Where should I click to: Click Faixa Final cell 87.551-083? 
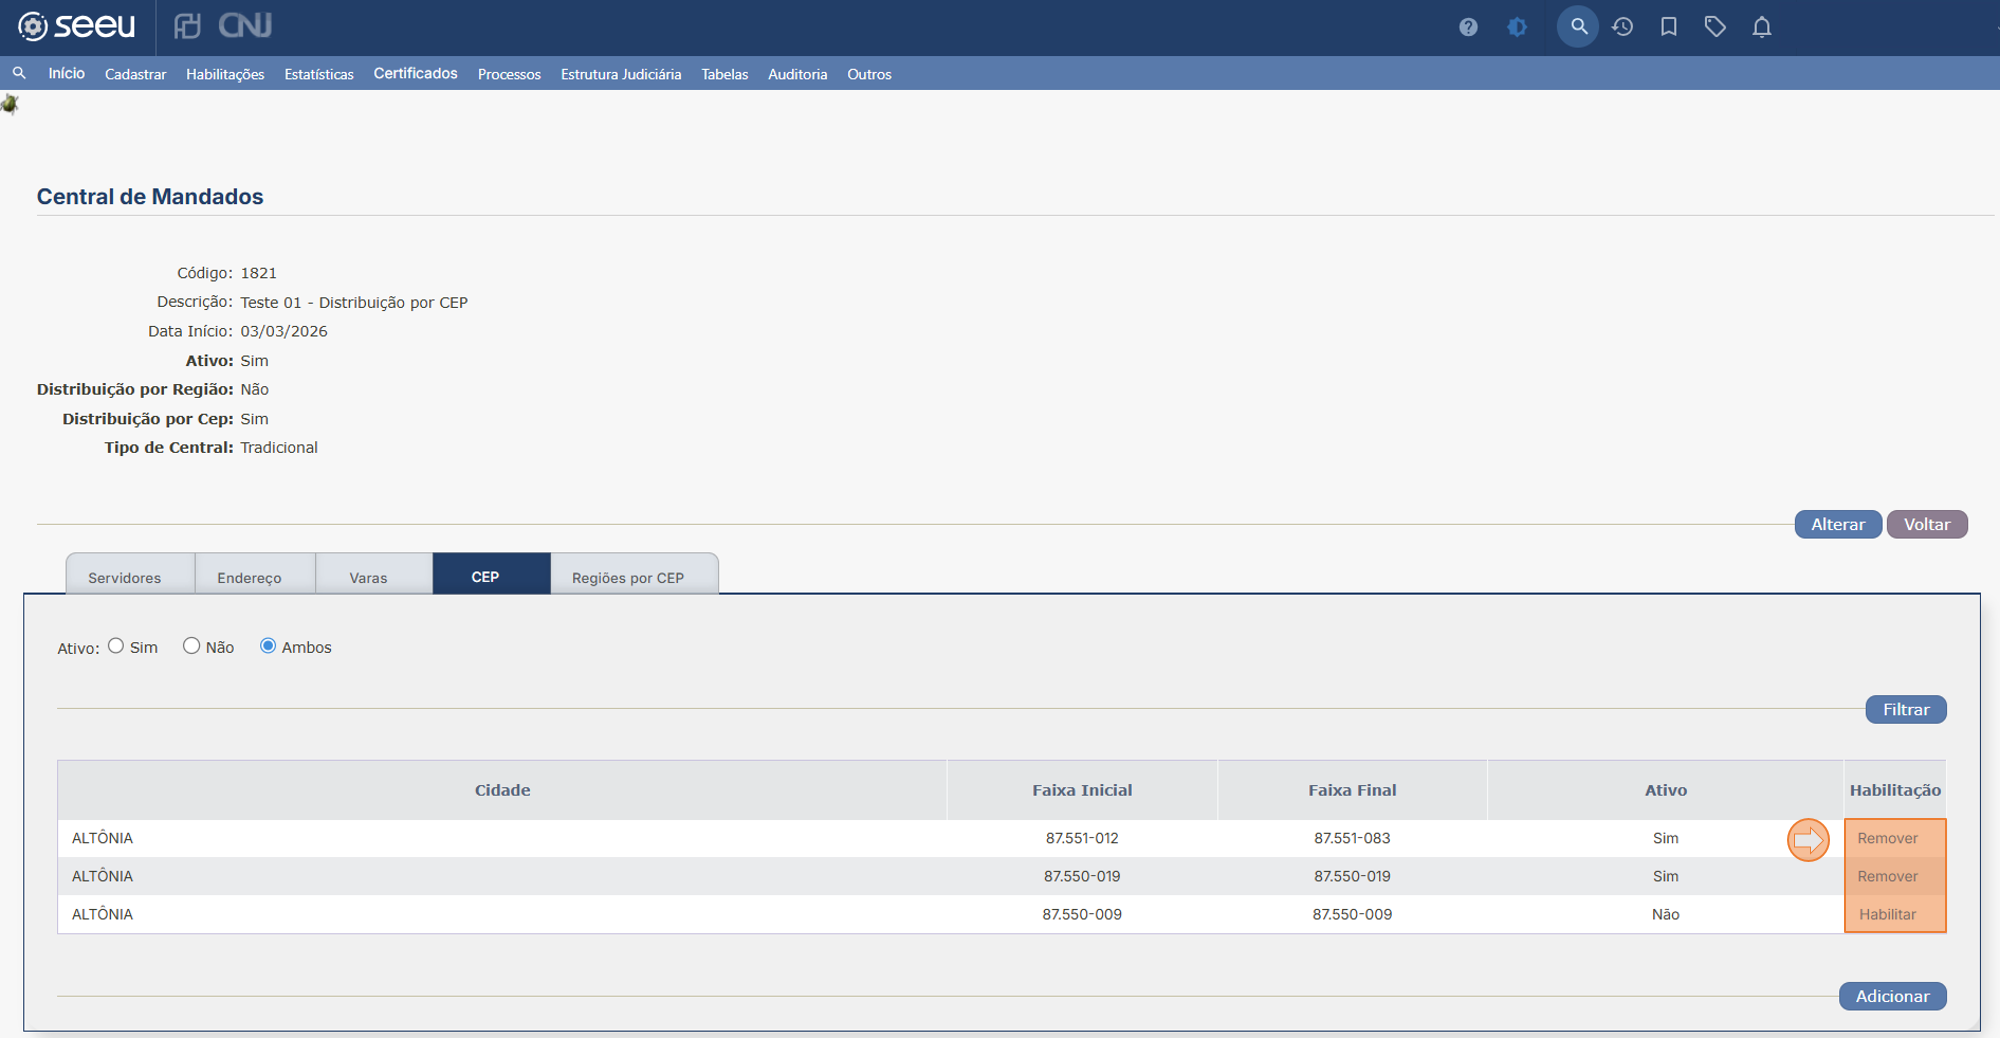click(x=1352, y=838)
